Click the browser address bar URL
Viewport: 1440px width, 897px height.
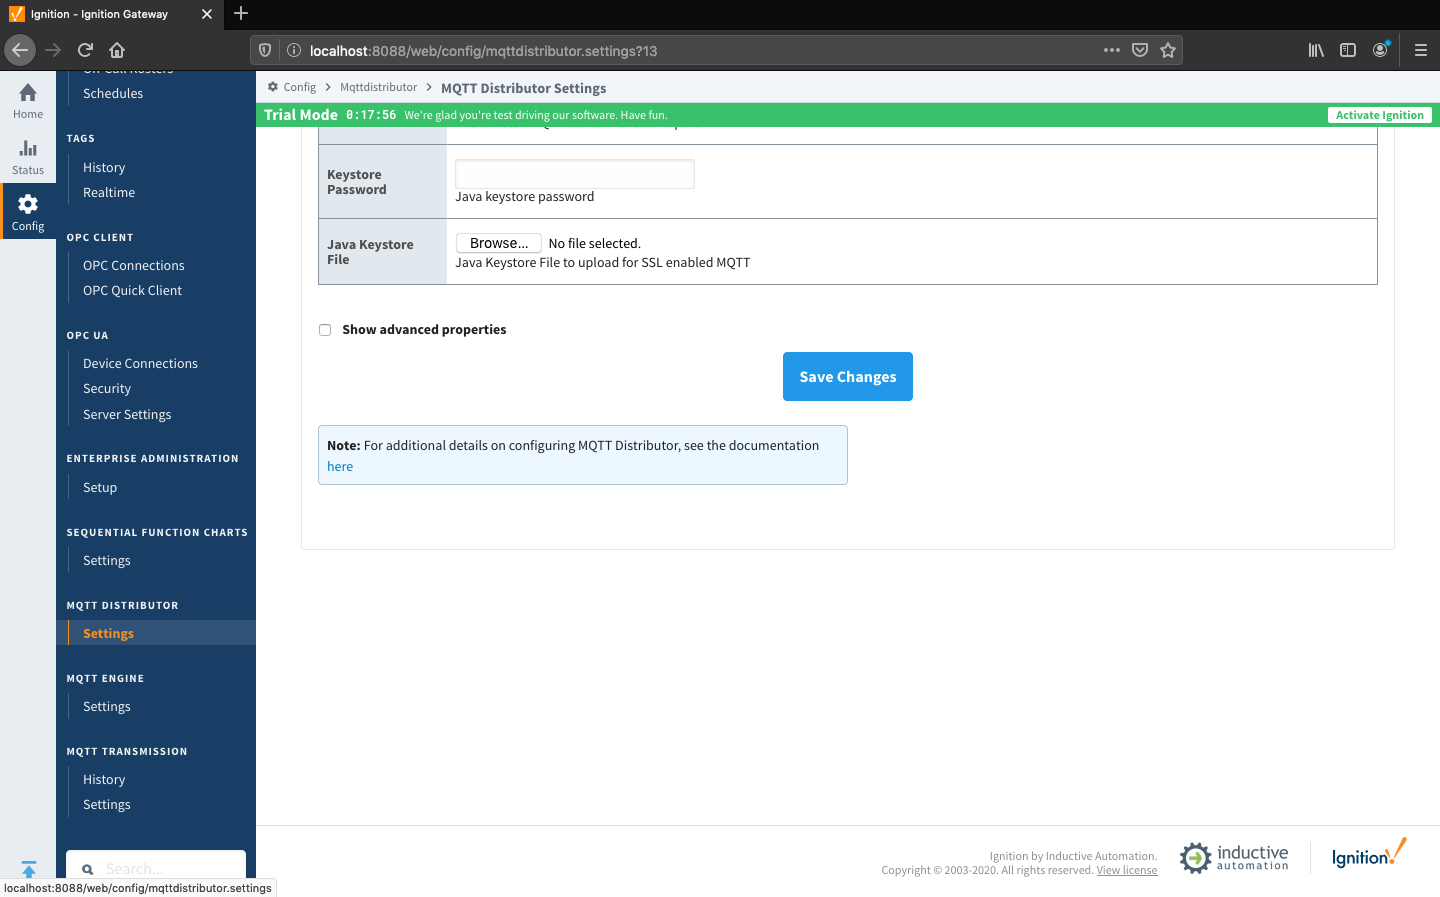[483, 51]
